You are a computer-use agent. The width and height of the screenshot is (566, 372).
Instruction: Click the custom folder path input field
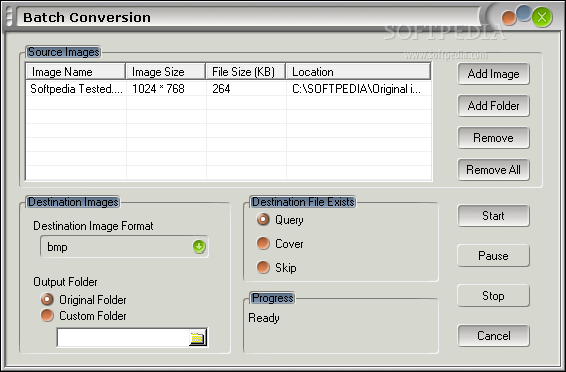tap(123, 338)
